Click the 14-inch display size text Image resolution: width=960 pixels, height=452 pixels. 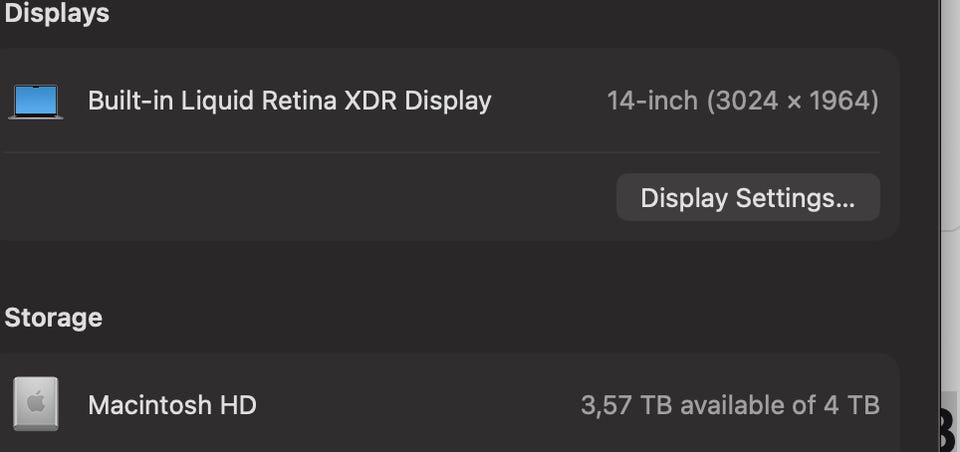click(x=652, y=101)
